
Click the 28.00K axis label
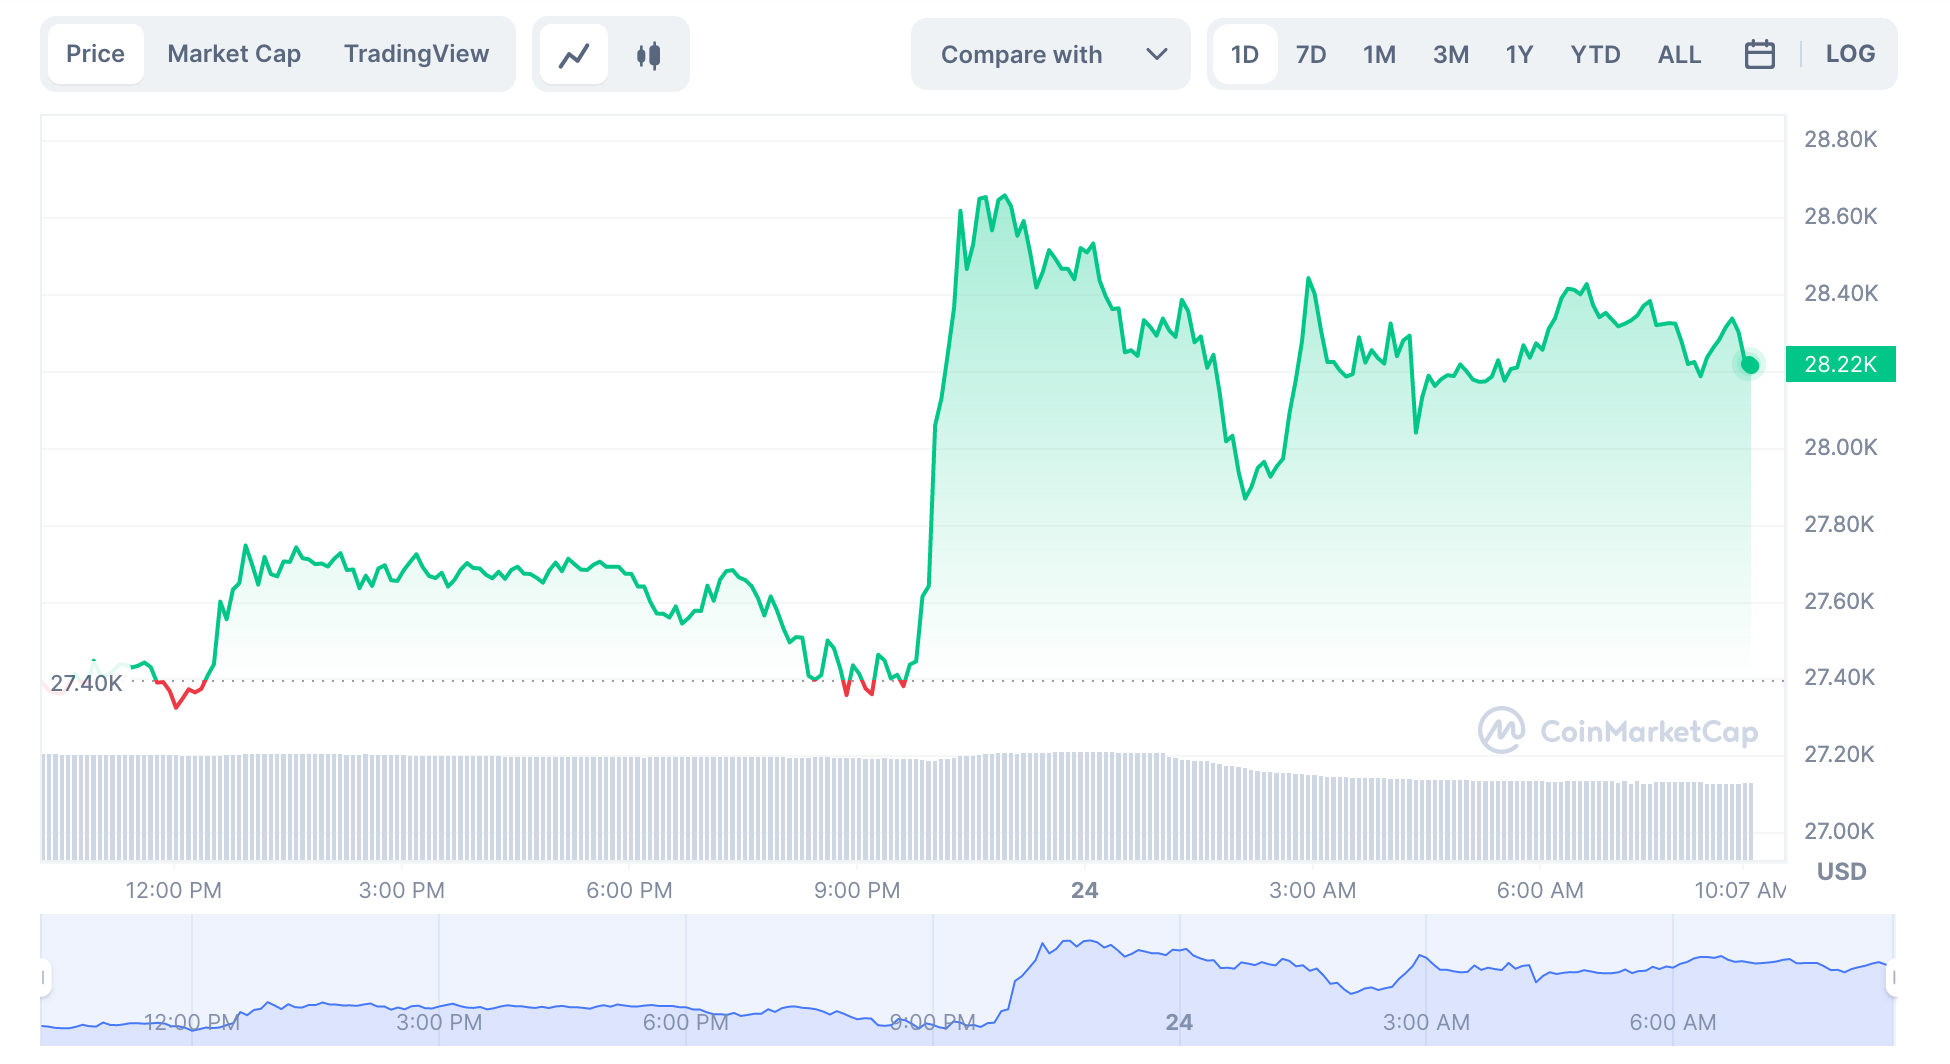click(1840, 447)
